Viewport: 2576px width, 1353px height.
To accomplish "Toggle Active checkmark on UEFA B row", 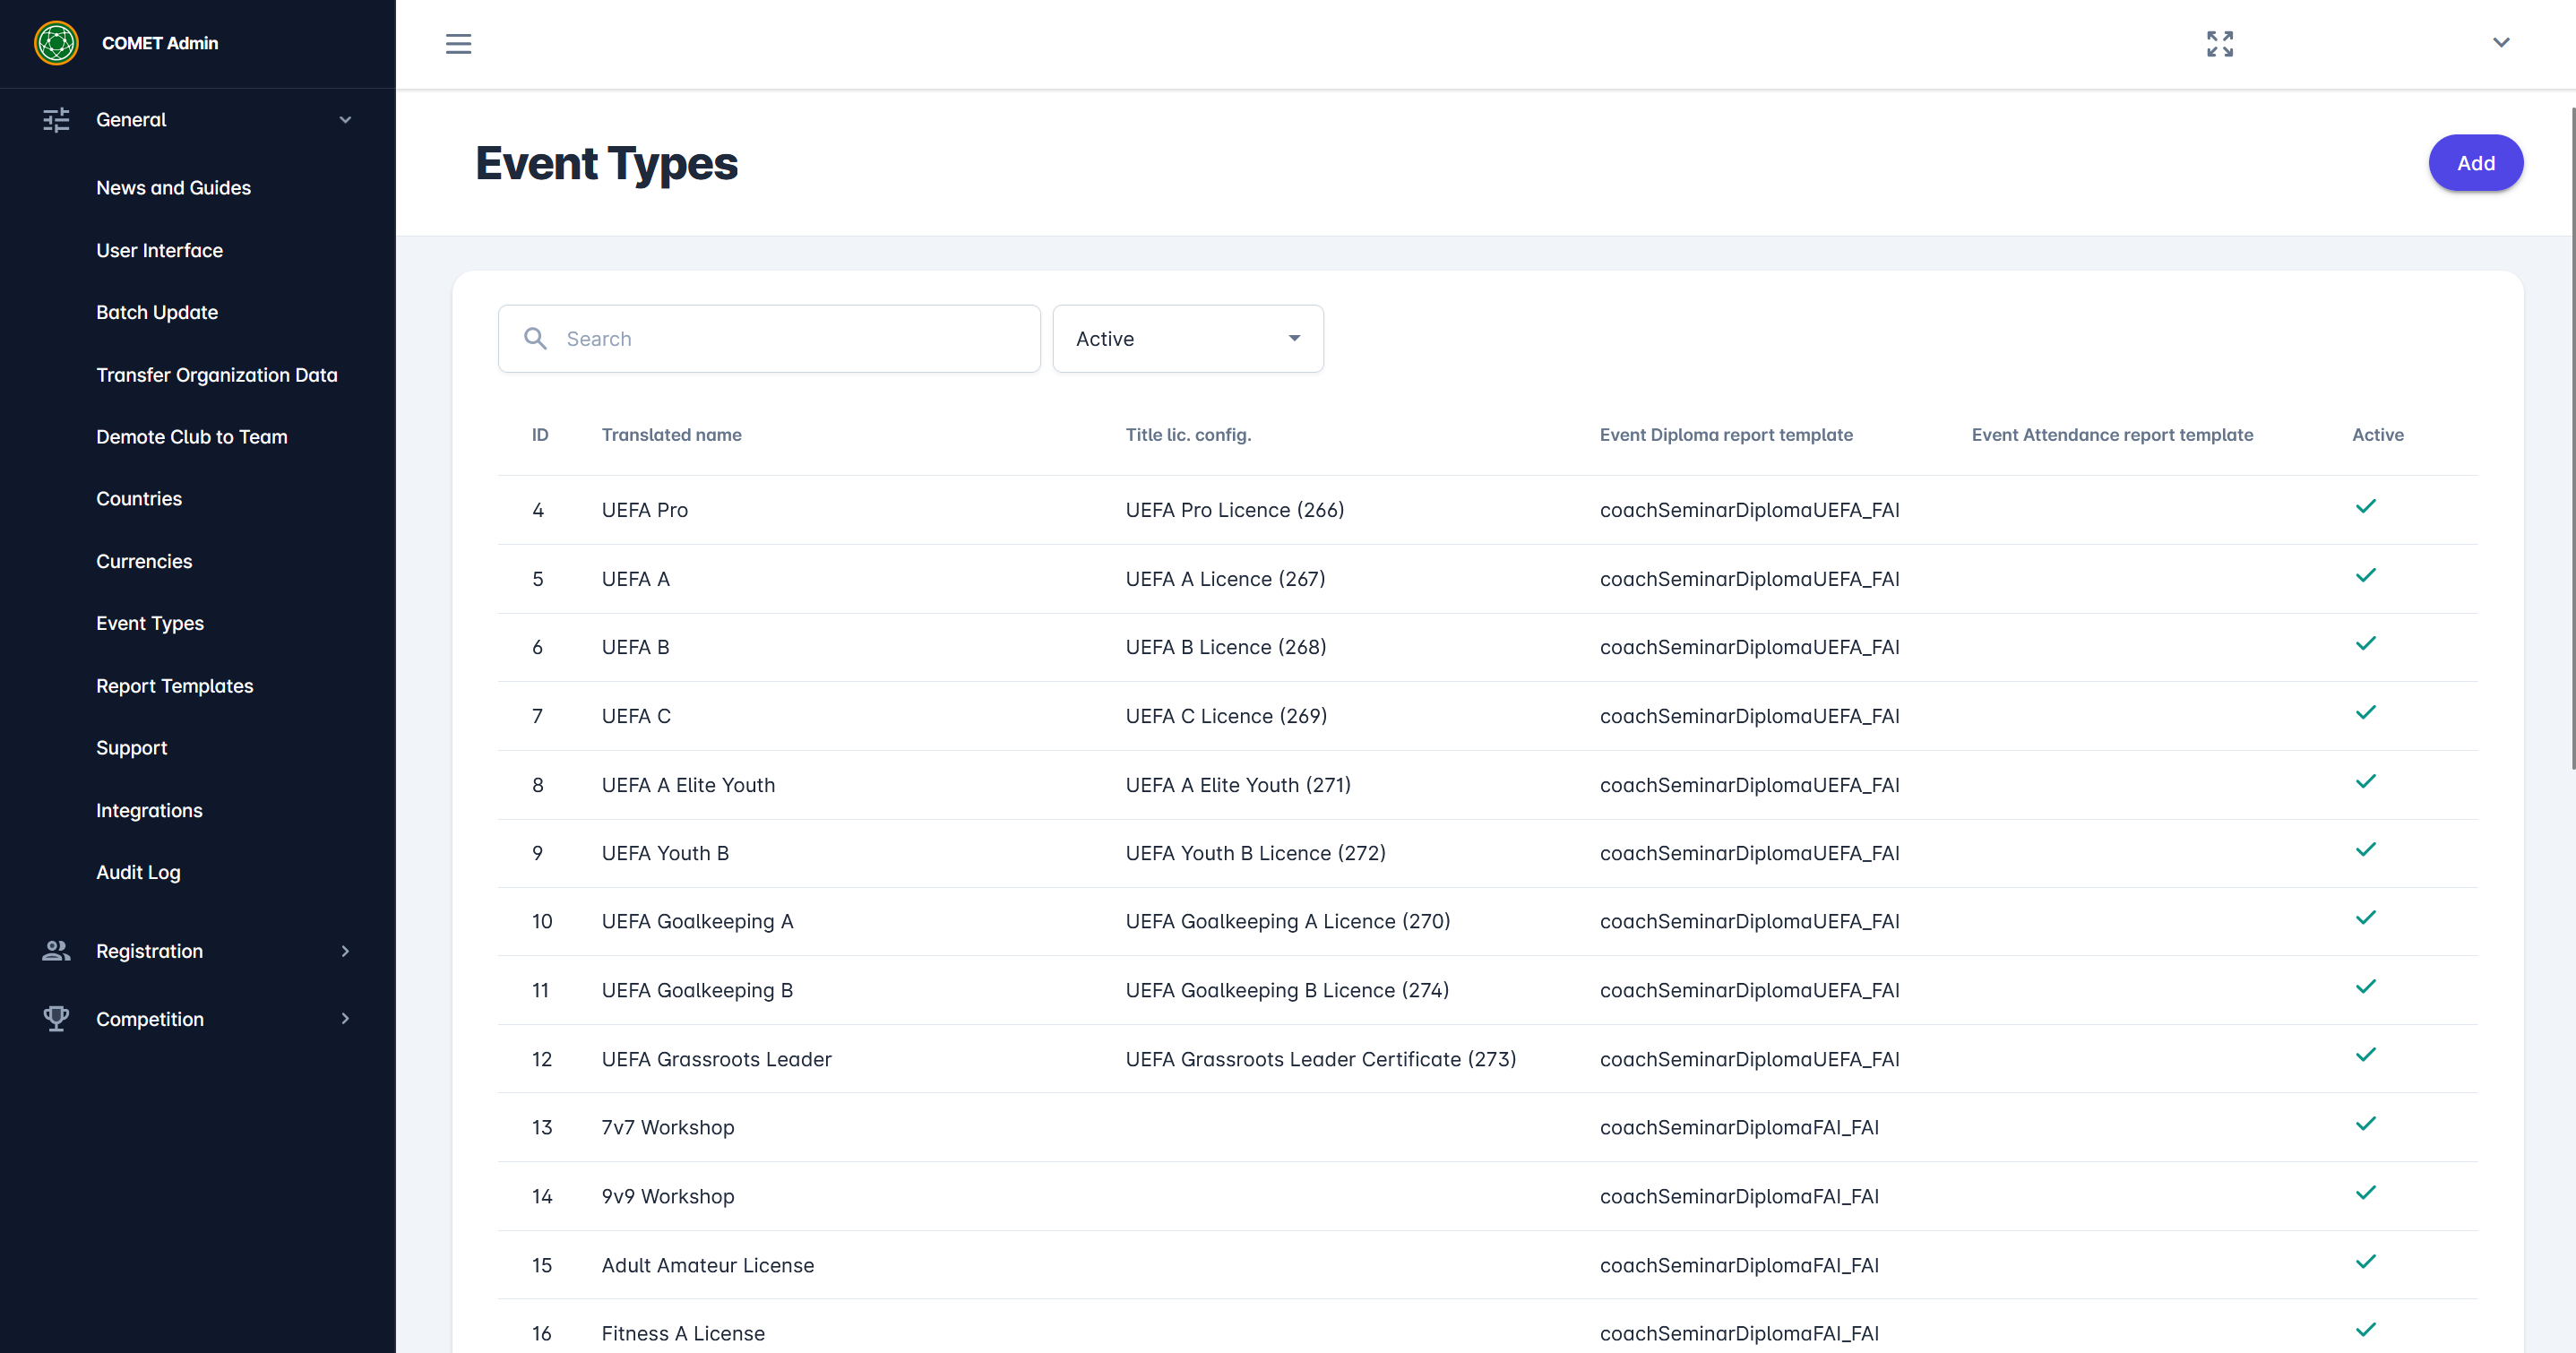I will pyautogui.click(x=2365, y=644).
